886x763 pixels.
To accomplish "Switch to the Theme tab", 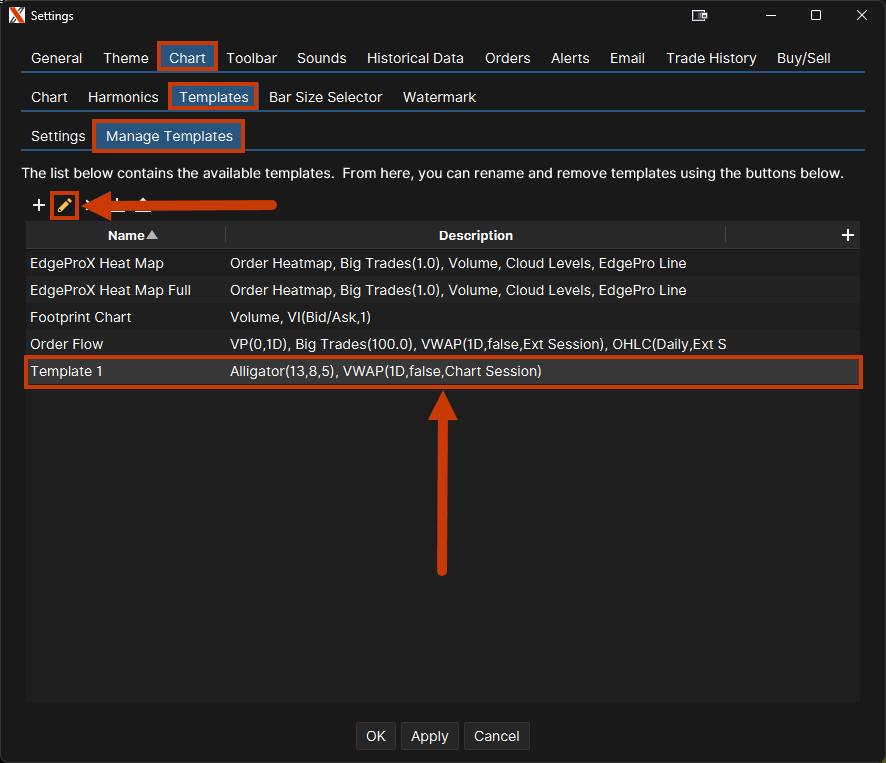I will [126, 58].
